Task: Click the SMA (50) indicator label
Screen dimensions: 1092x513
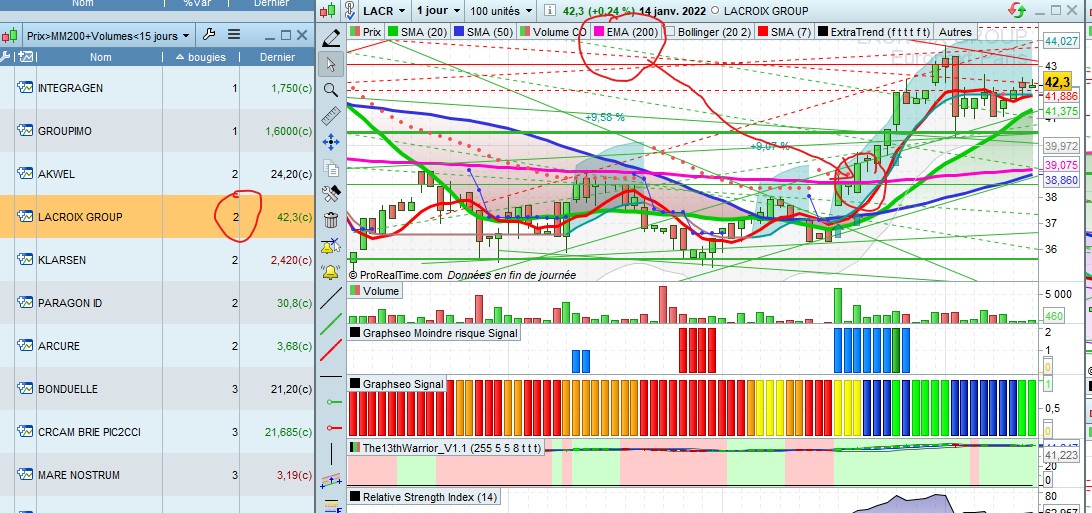Action: click(482, 32)
